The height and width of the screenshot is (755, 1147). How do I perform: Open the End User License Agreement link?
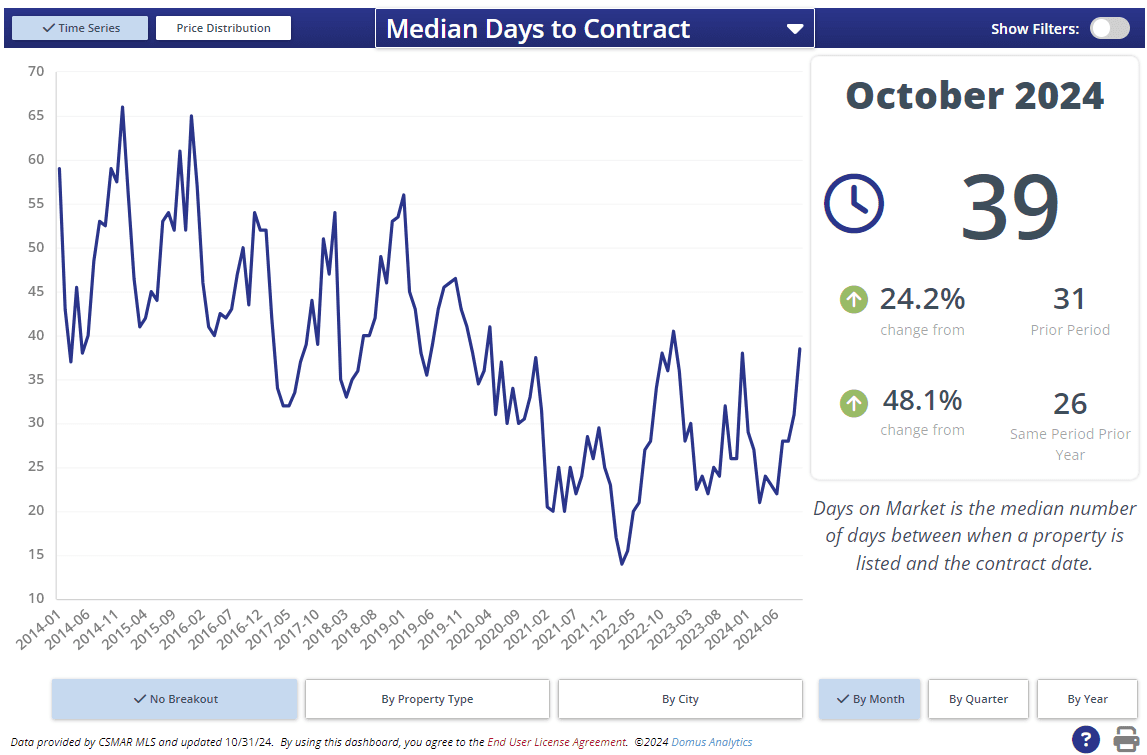[x=557, y=742]
